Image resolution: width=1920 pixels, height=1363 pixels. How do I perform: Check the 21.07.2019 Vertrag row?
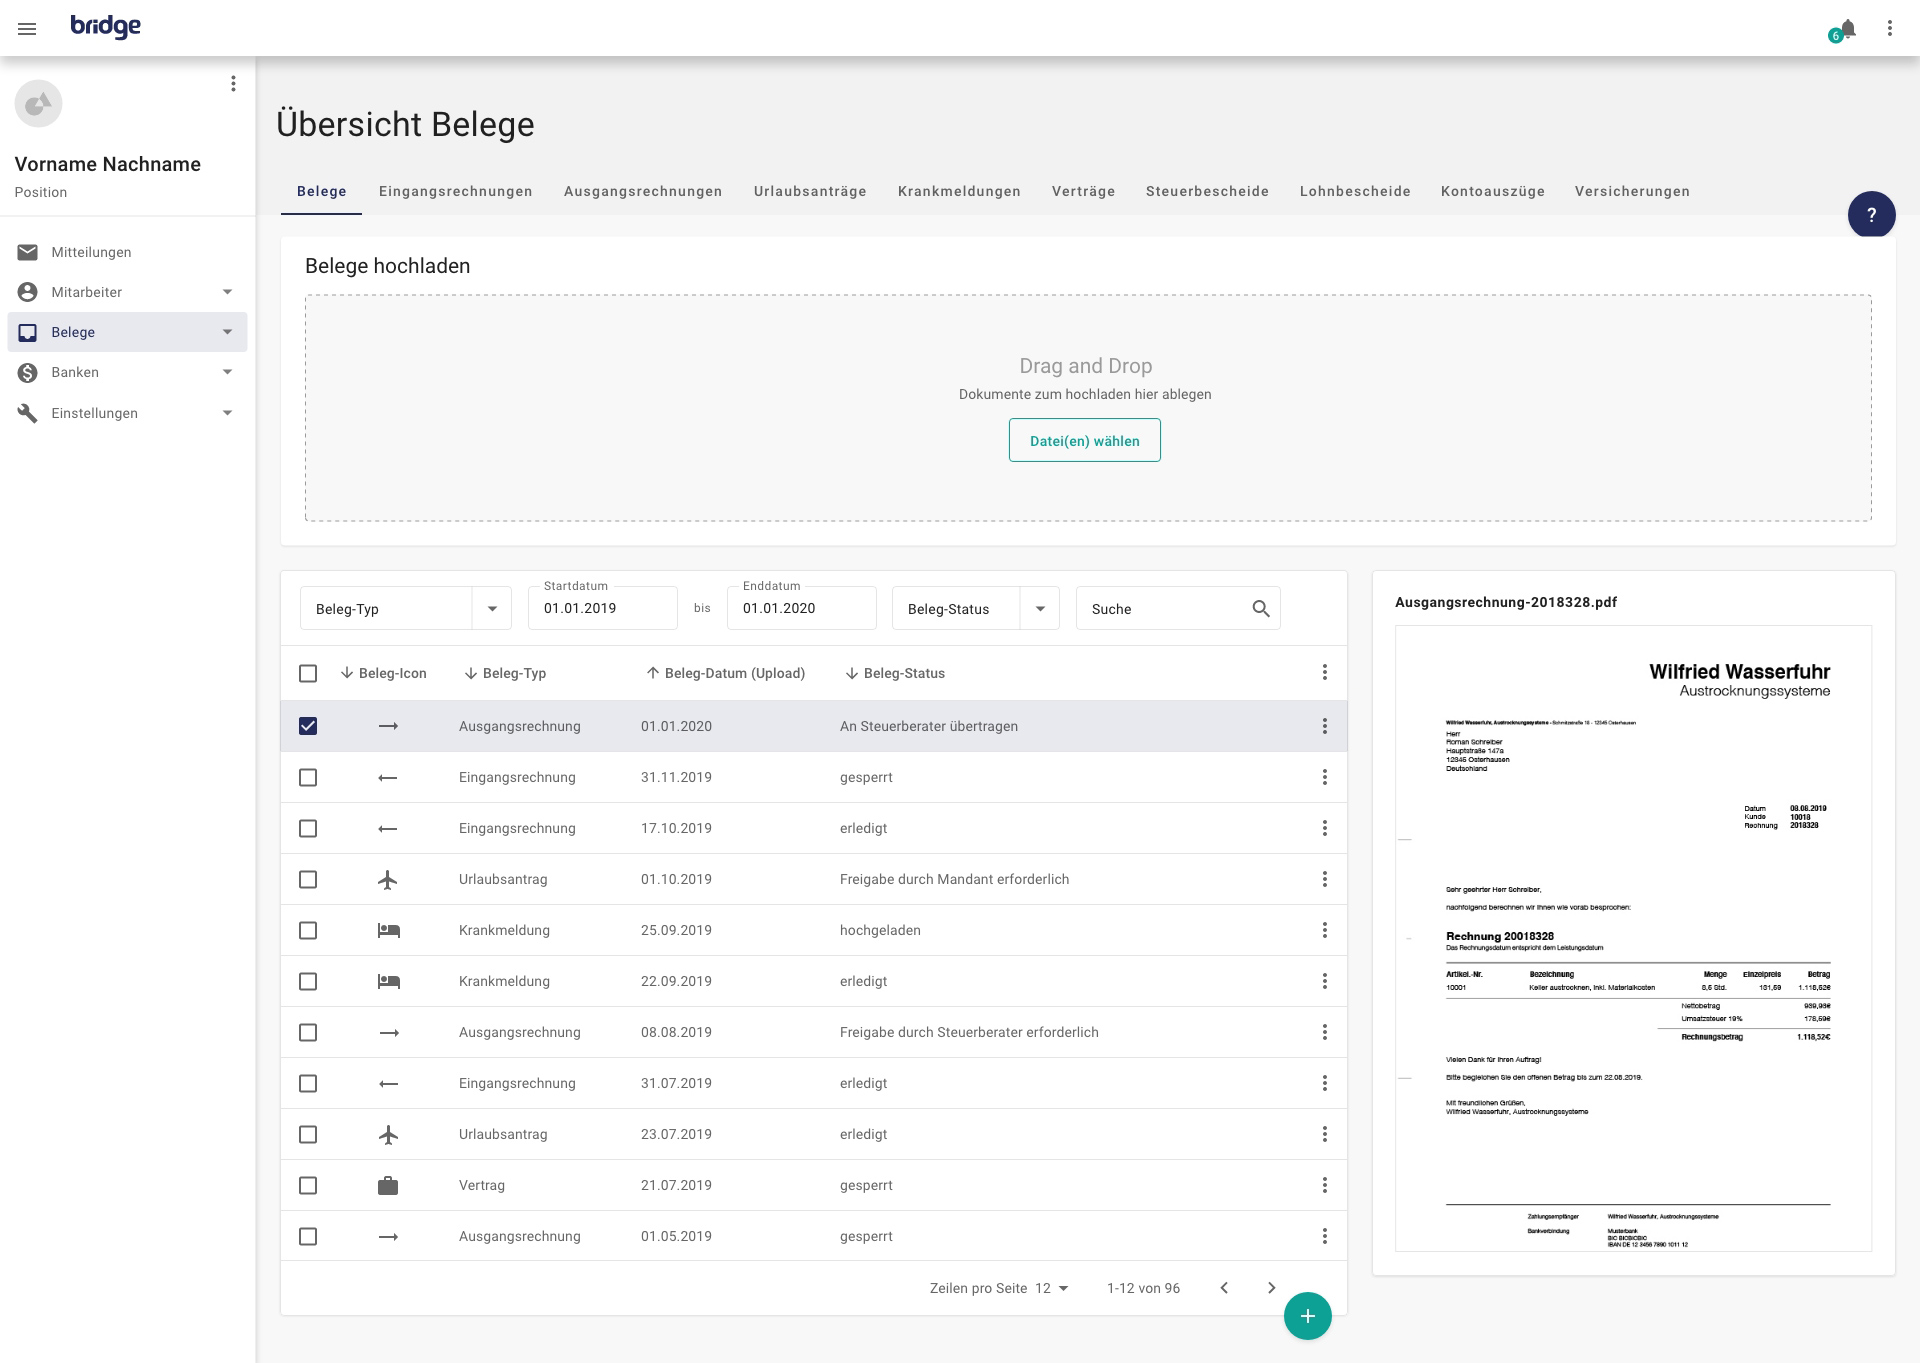308,1185
